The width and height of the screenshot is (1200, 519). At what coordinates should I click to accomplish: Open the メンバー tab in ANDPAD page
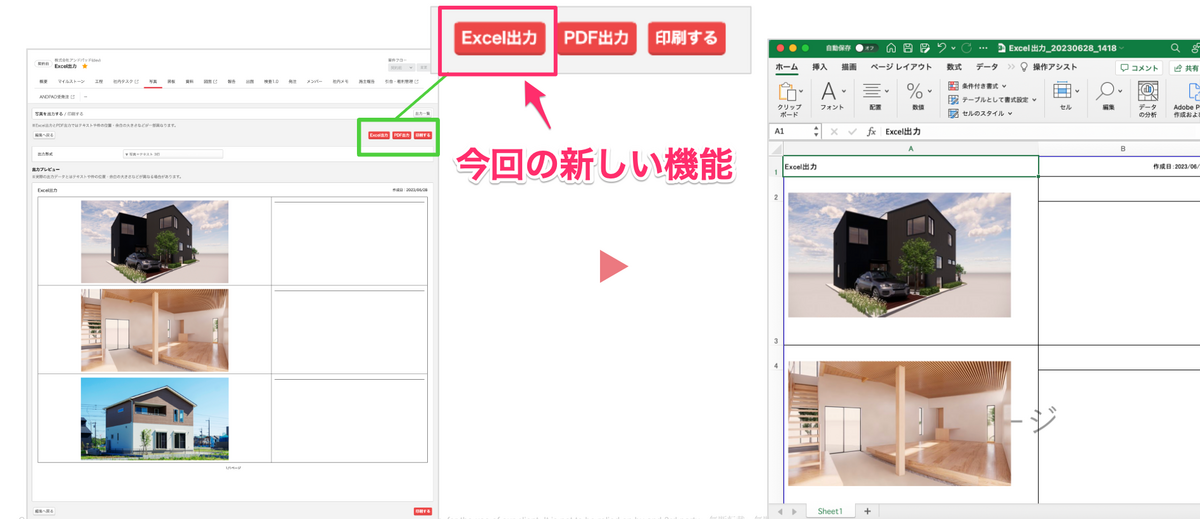(x=314, y=82)
